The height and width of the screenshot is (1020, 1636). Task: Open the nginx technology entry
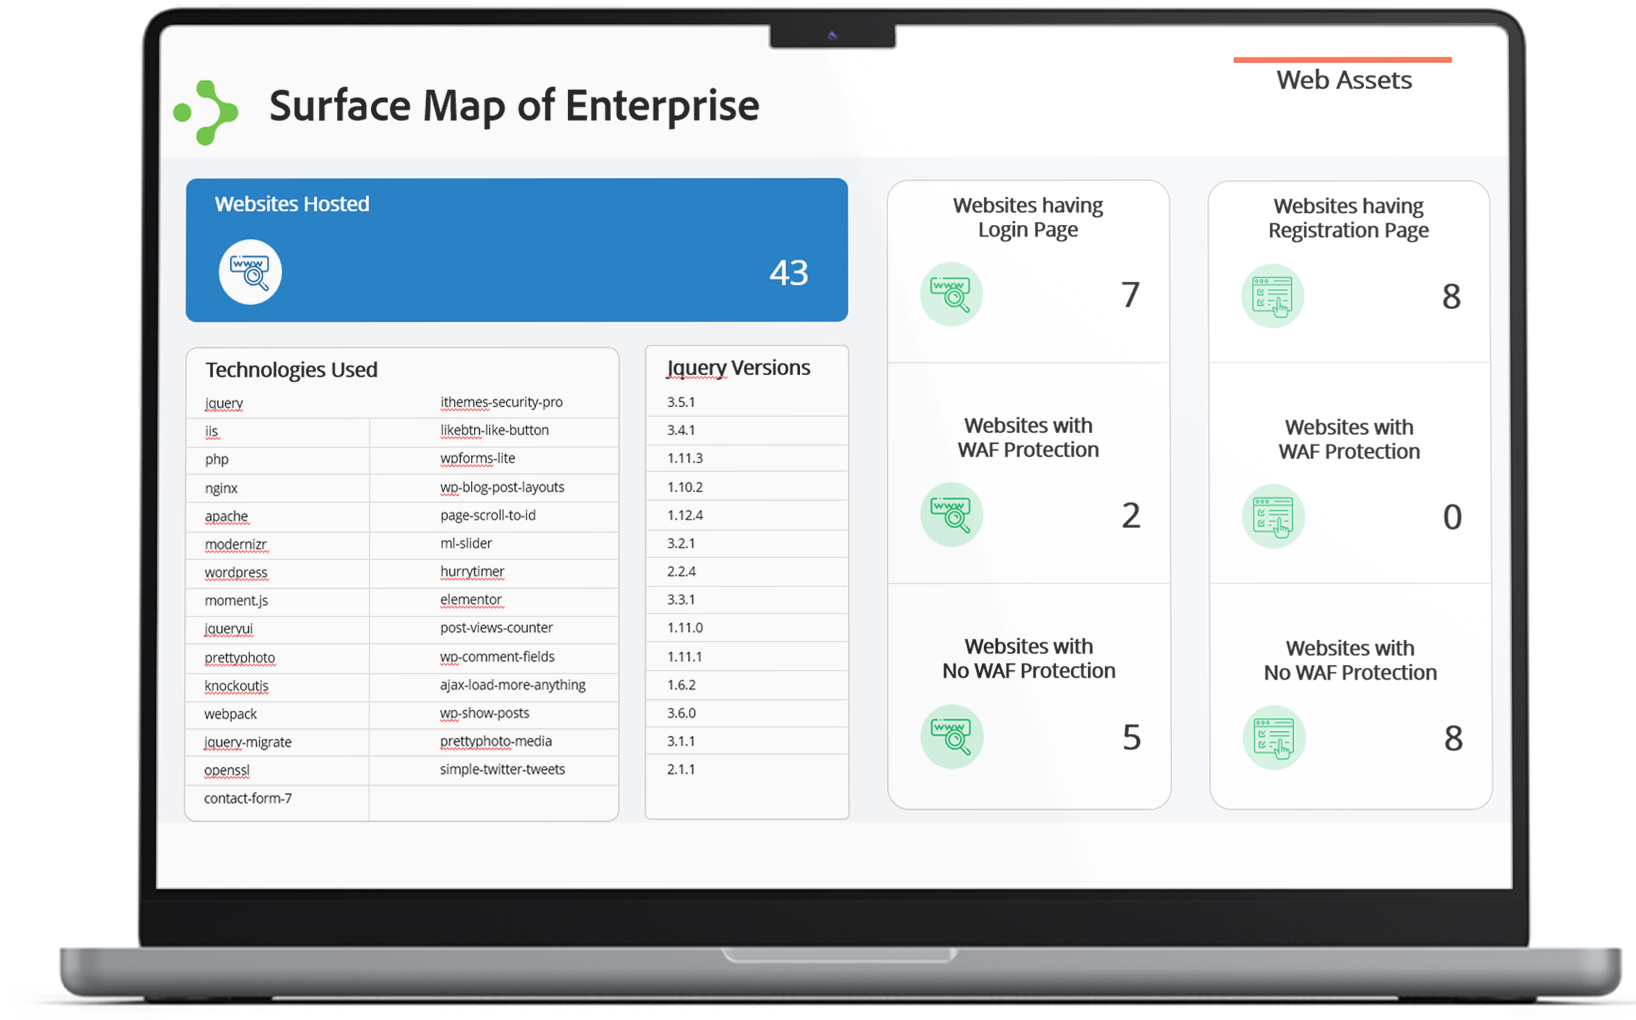221,488
